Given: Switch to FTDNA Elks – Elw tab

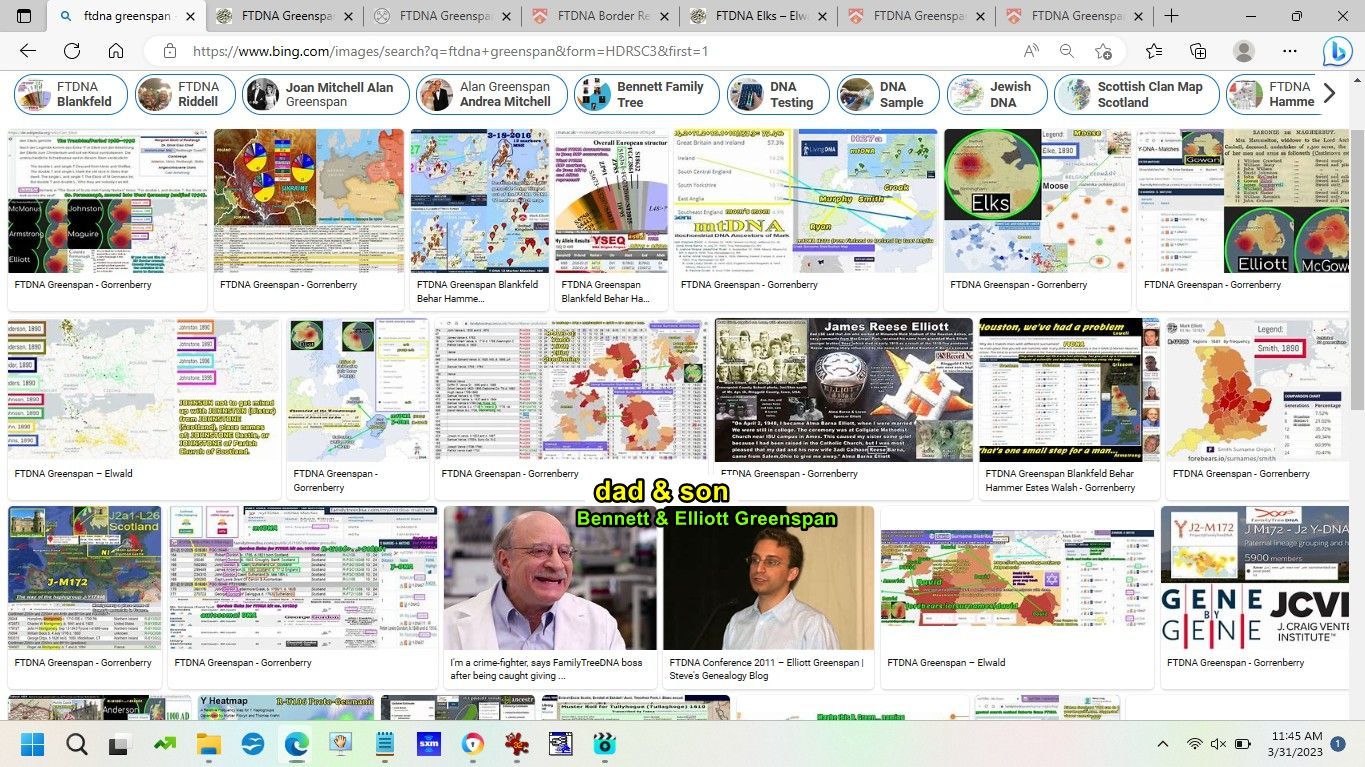Looking at the screenshot, I should click(757, 16).
